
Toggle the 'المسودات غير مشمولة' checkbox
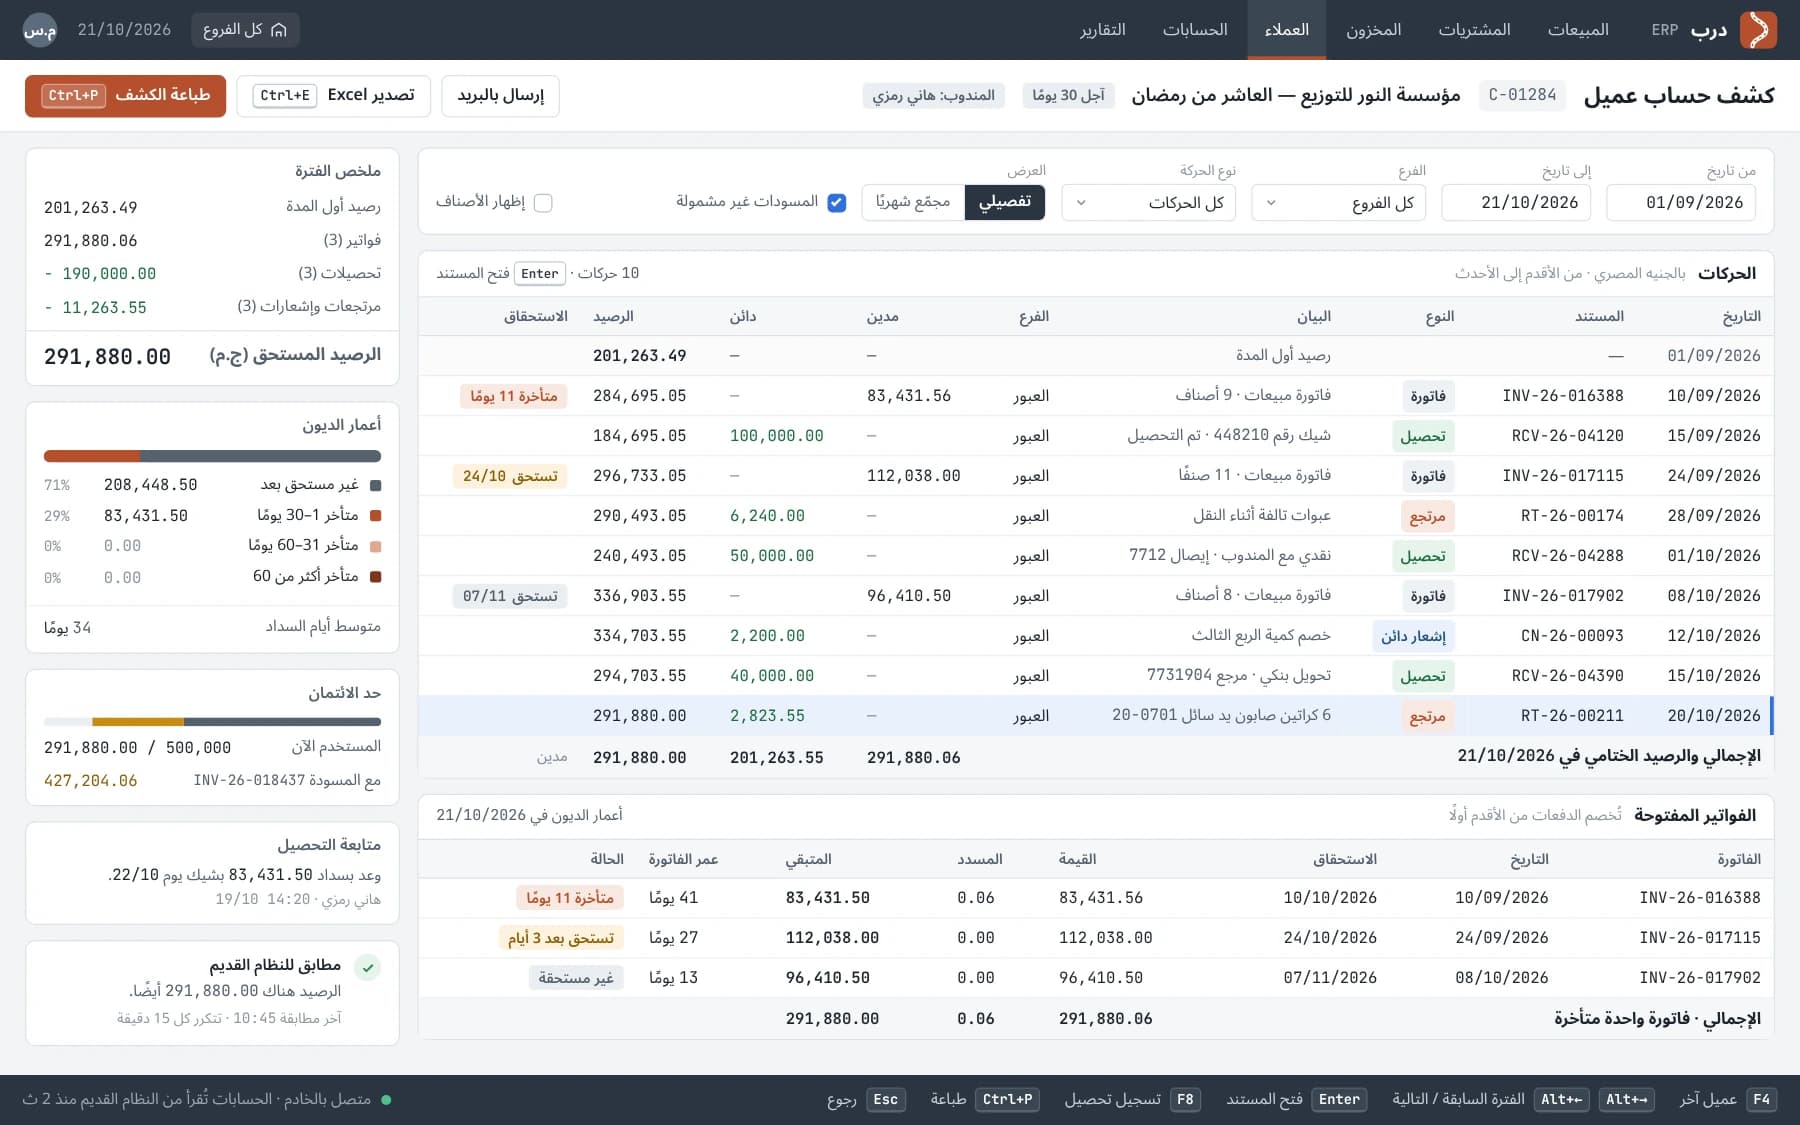(837, 203)
